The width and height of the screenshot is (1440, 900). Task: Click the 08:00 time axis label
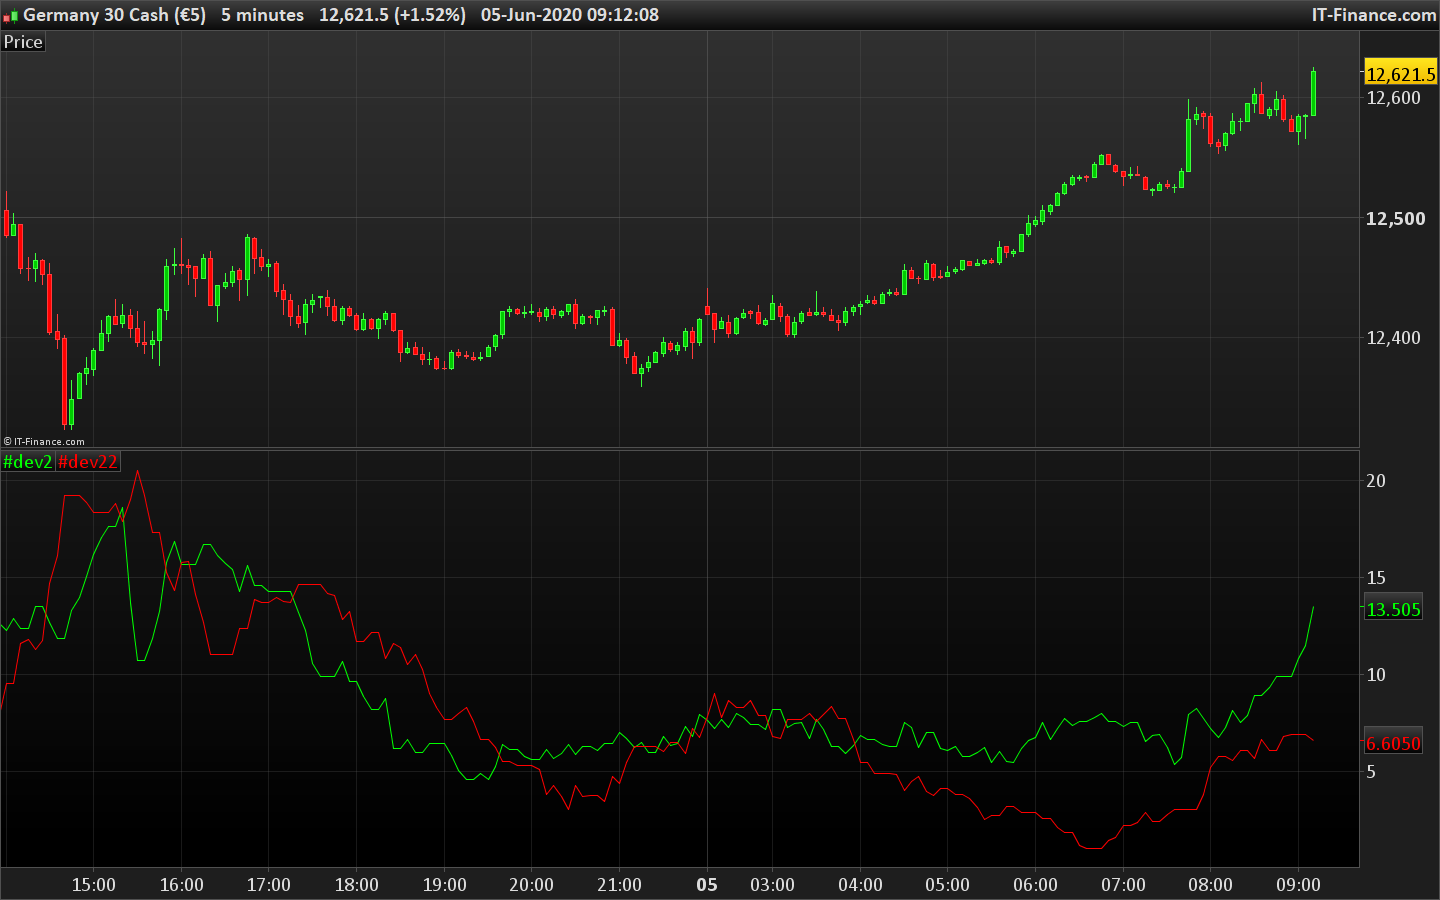1210,885
